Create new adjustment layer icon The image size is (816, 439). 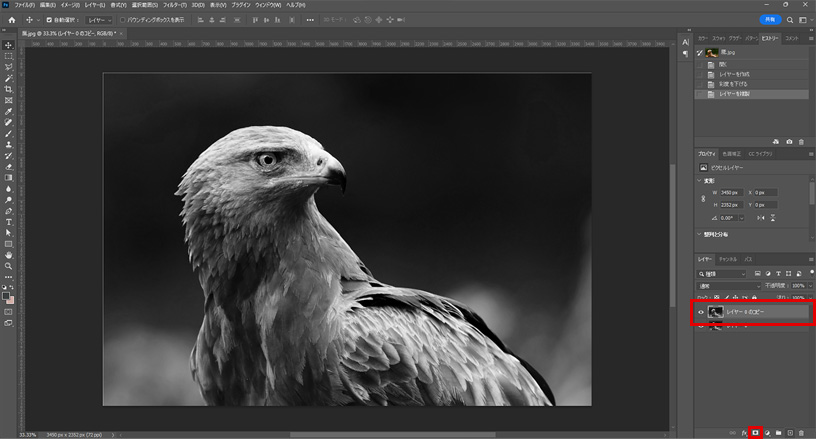coord(767,433)
